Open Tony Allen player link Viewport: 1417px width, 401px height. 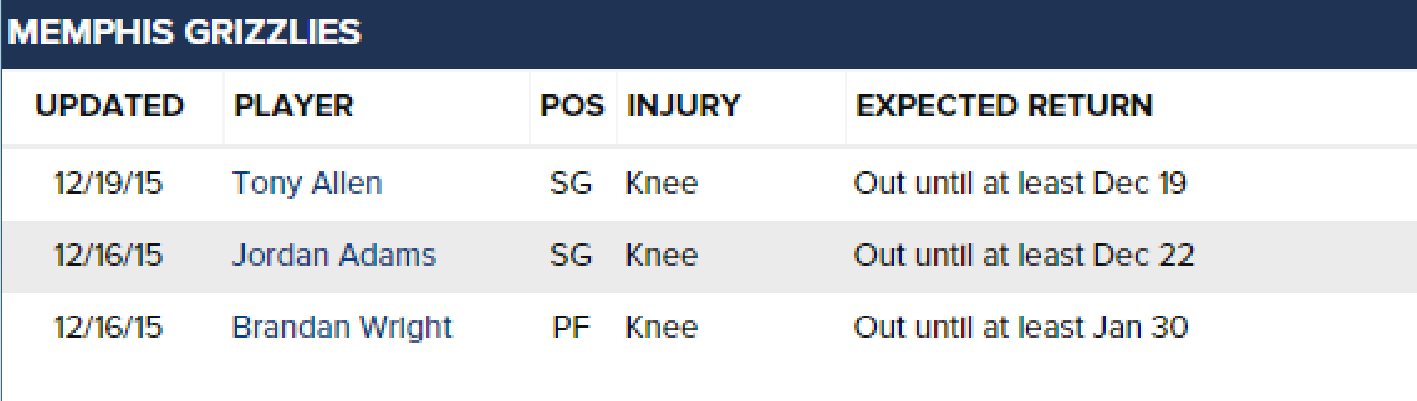coord(306,184)
